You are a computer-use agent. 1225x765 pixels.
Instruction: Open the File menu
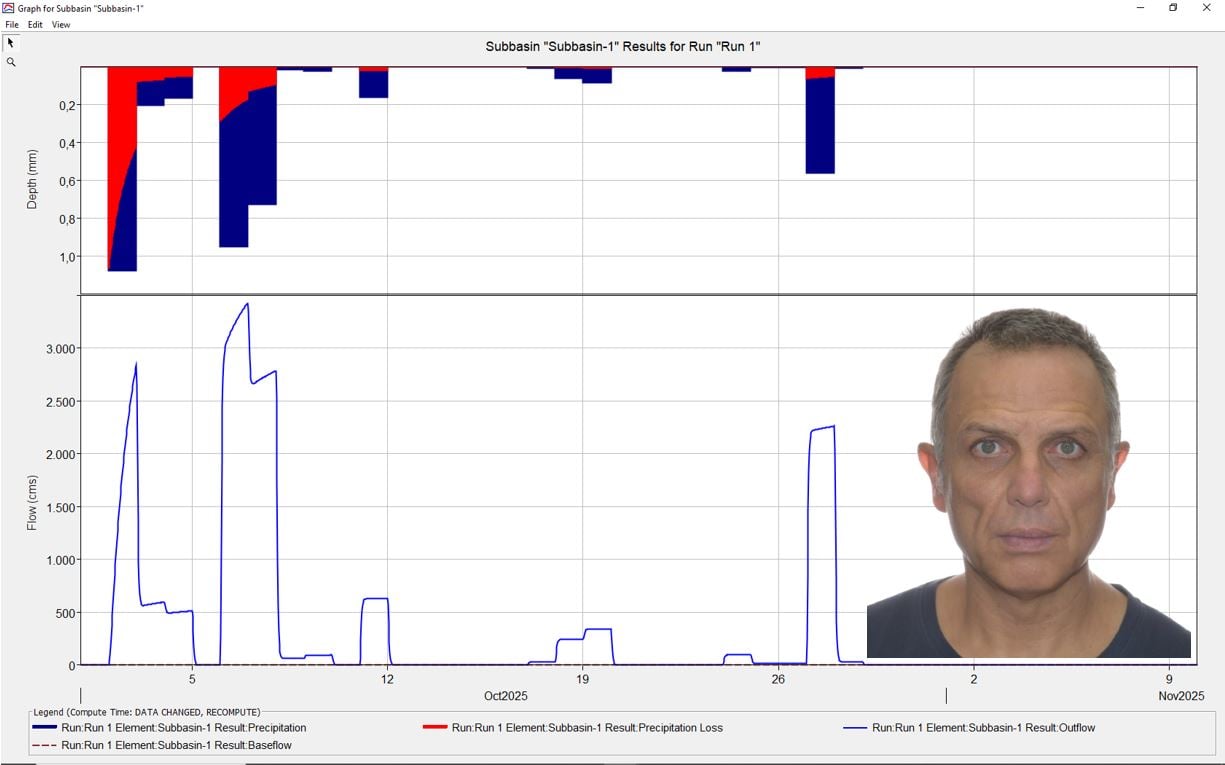12,25
